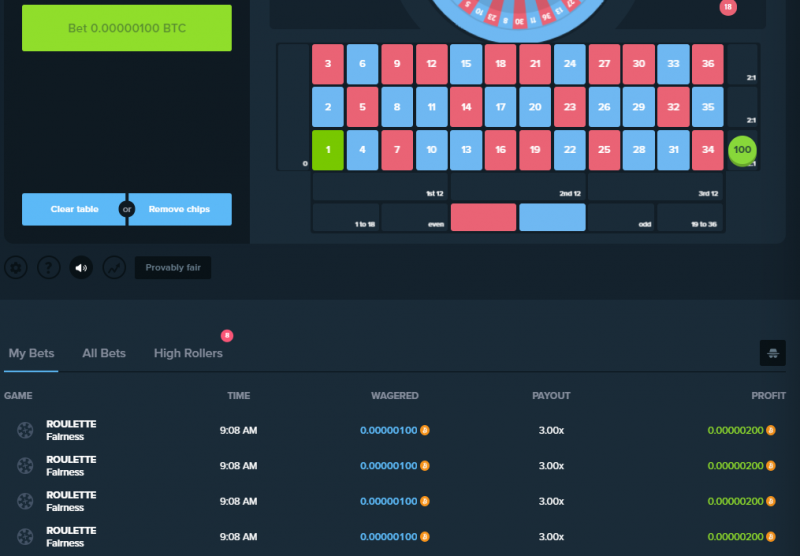Click the green 100 chip
Image resolution: width=800 pixels, height=556 pixels.
coord(742,150)
